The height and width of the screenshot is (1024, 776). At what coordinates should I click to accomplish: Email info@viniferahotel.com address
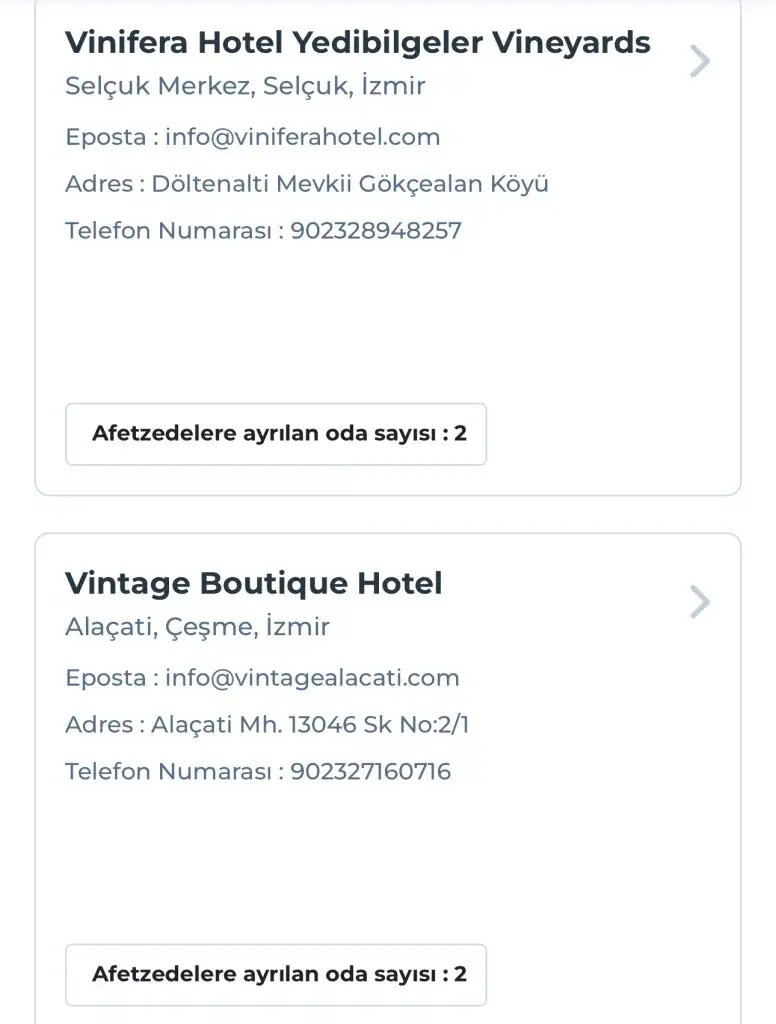(302, 137)
